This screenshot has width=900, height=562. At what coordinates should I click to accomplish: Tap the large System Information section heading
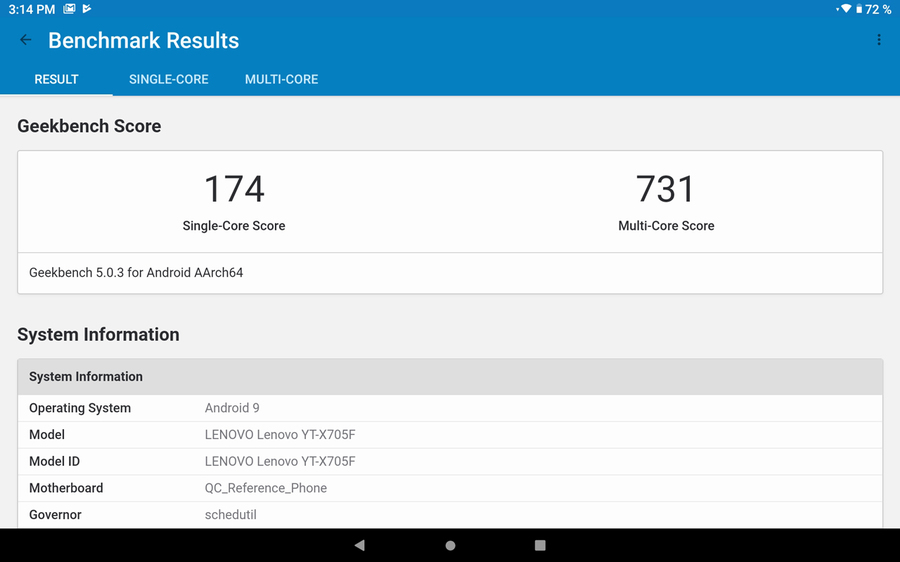pos(98,334)
